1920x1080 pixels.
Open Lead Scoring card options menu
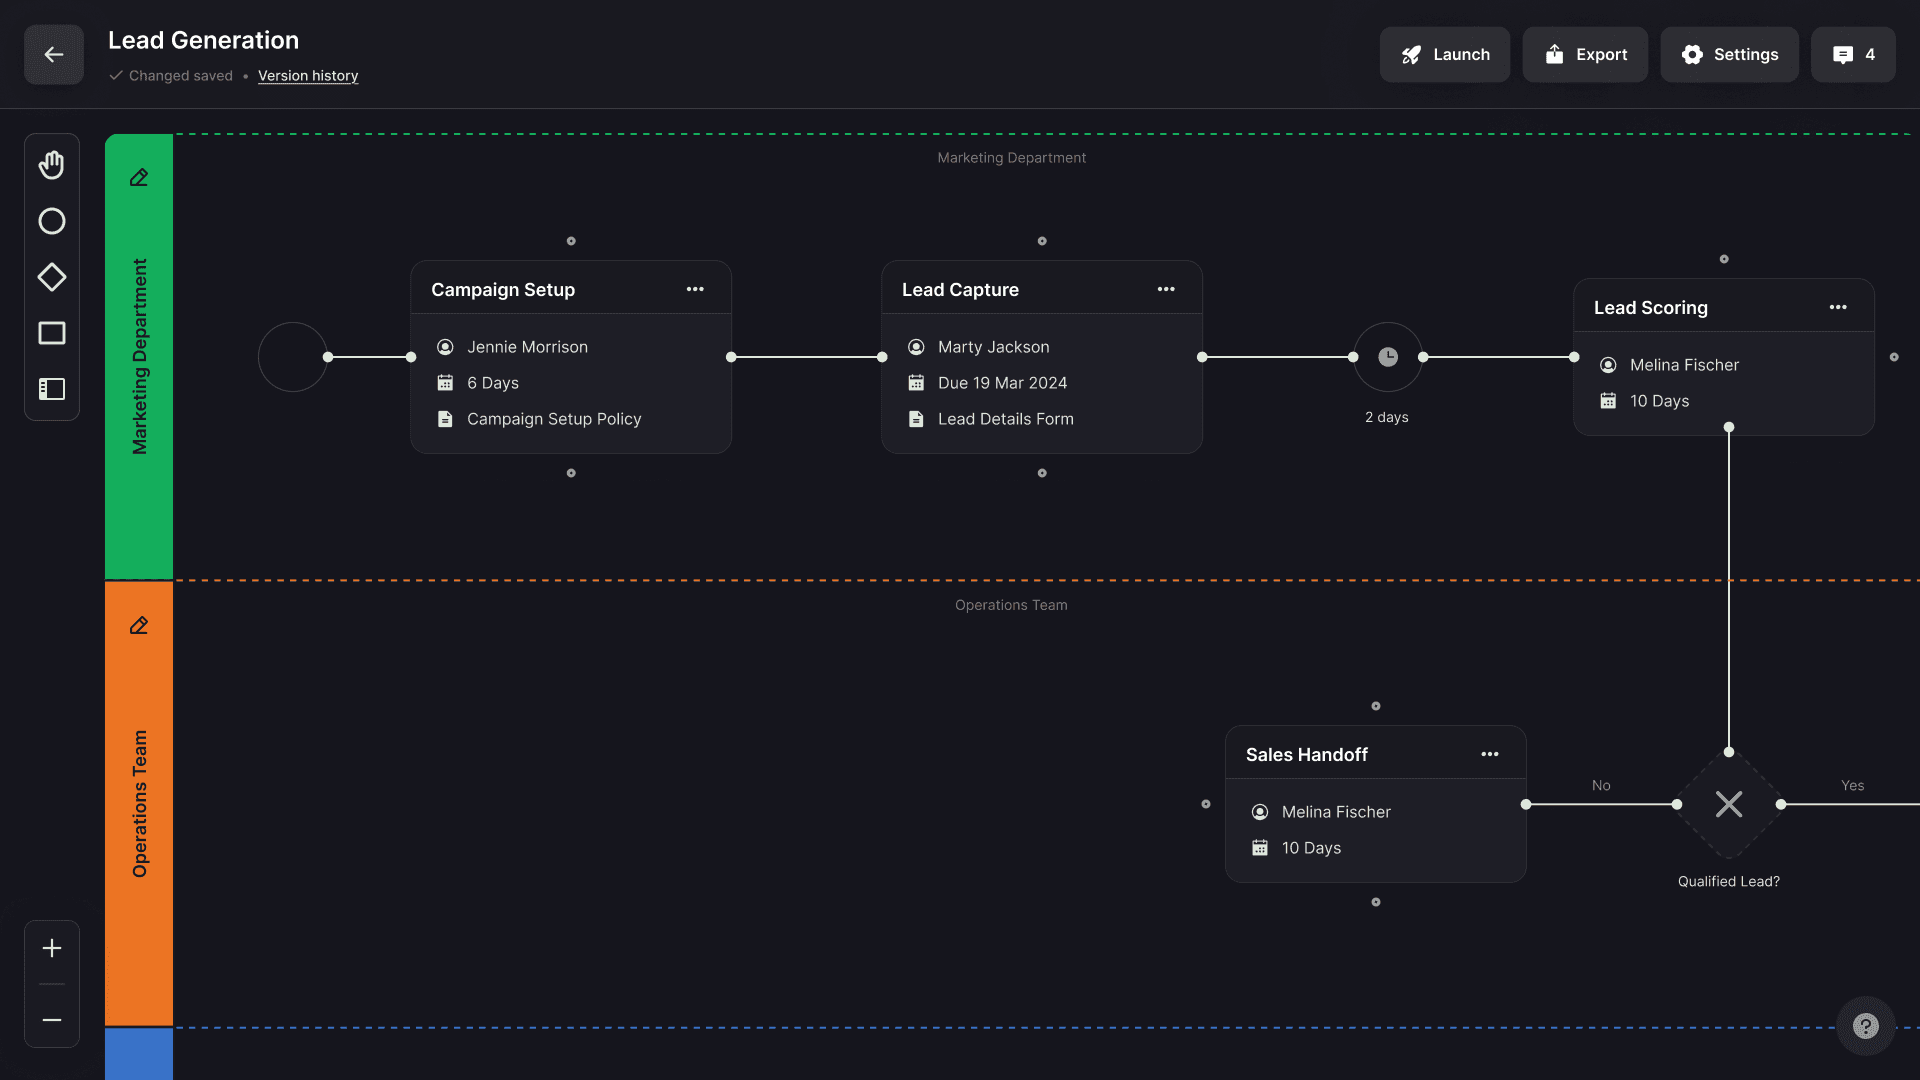coord(1838,307)
